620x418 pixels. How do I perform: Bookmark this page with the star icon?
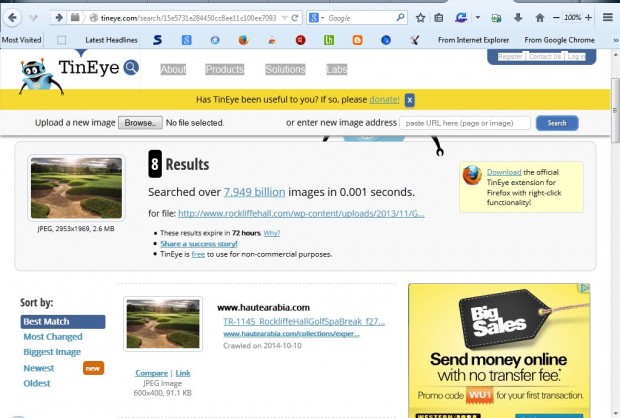[421, 18]
